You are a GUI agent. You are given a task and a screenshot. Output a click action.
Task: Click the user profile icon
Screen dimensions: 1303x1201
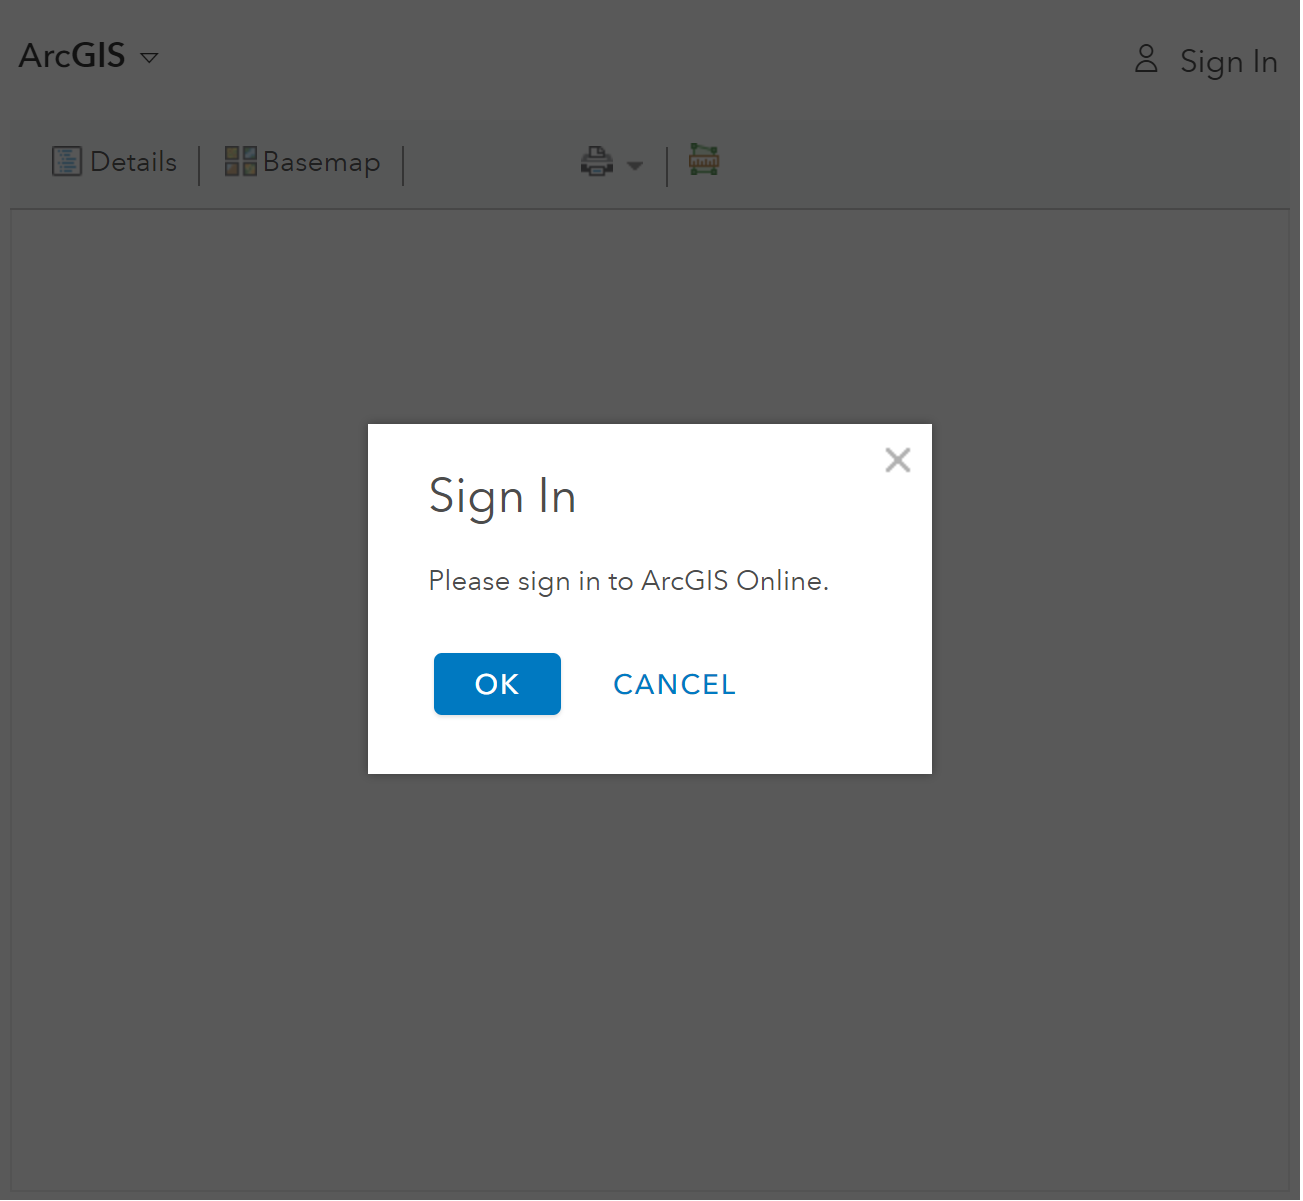click(x=1146, y=58)
